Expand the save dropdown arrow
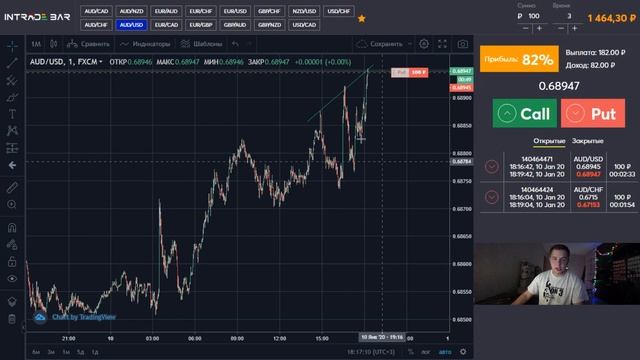Image resolution: width=640 pixels, height=360 pixels. pyautogui.click(x=410, y=44)
